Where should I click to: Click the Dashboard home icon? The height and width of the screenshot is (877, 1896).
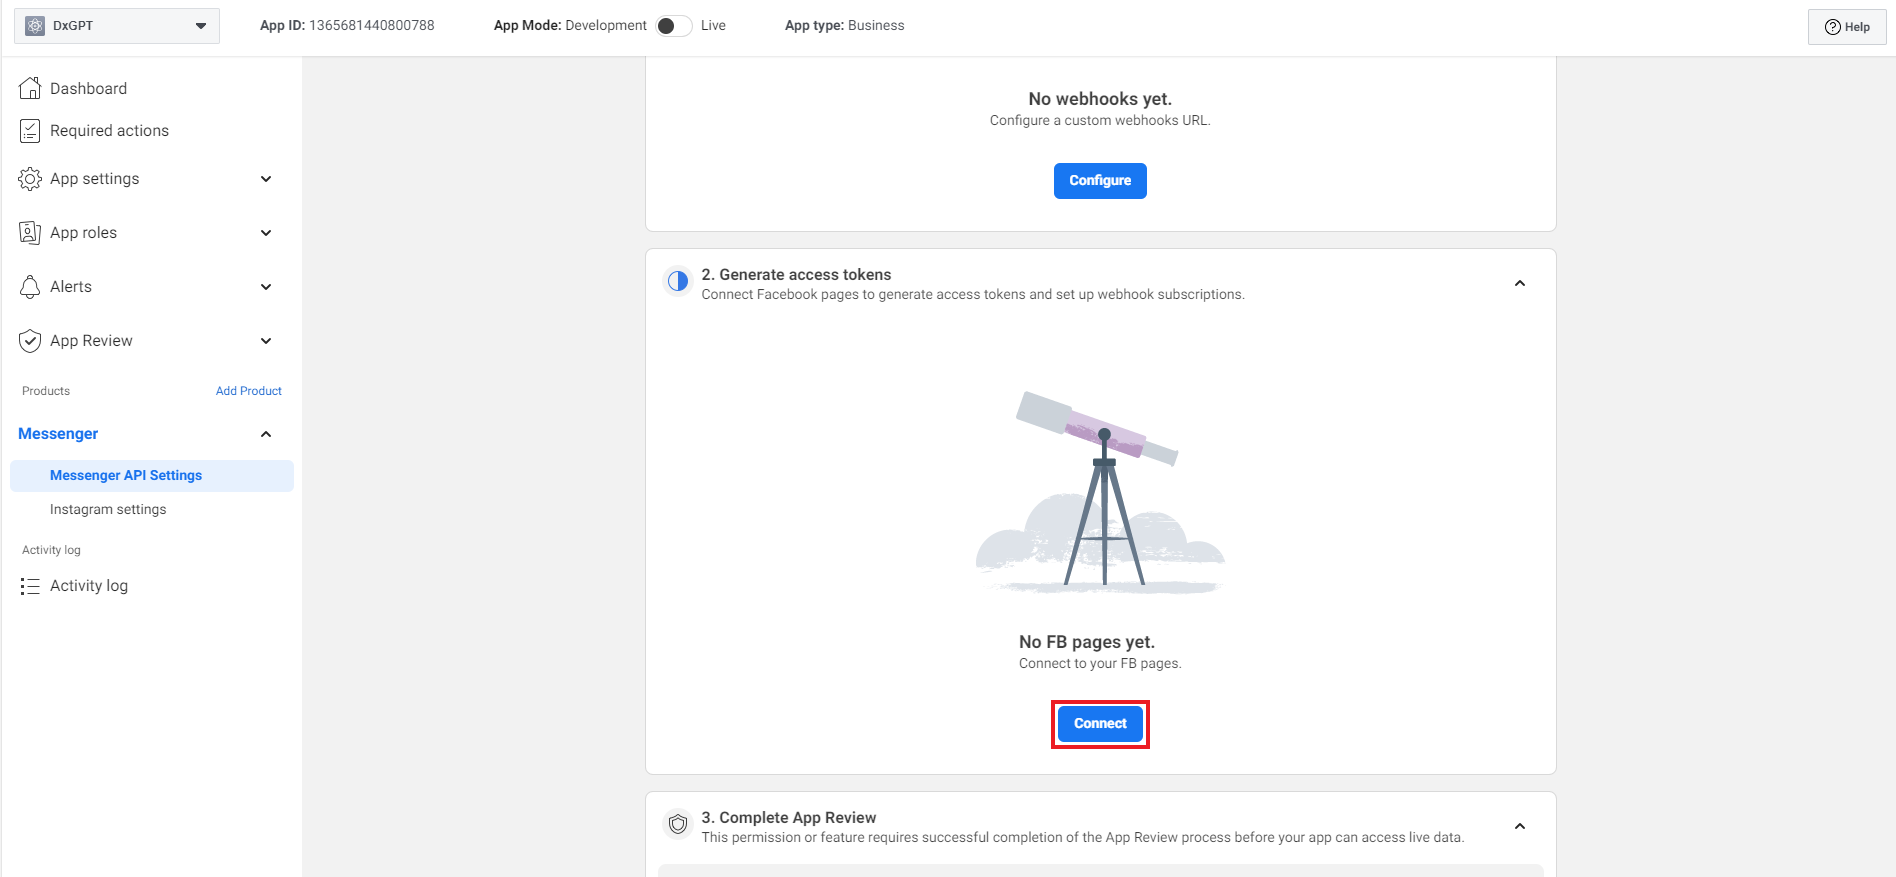30,88
